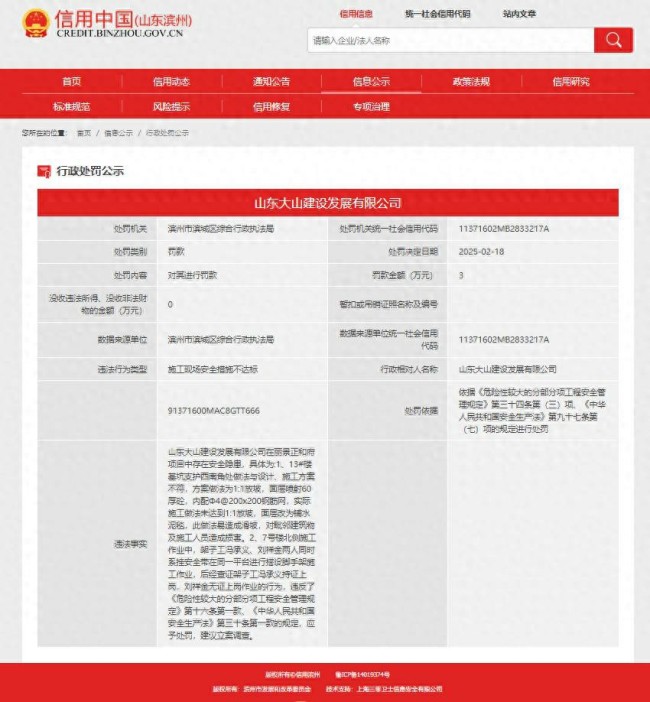Focus the enterprise name search field
The image size is (650, 702).
click(450, 40)
